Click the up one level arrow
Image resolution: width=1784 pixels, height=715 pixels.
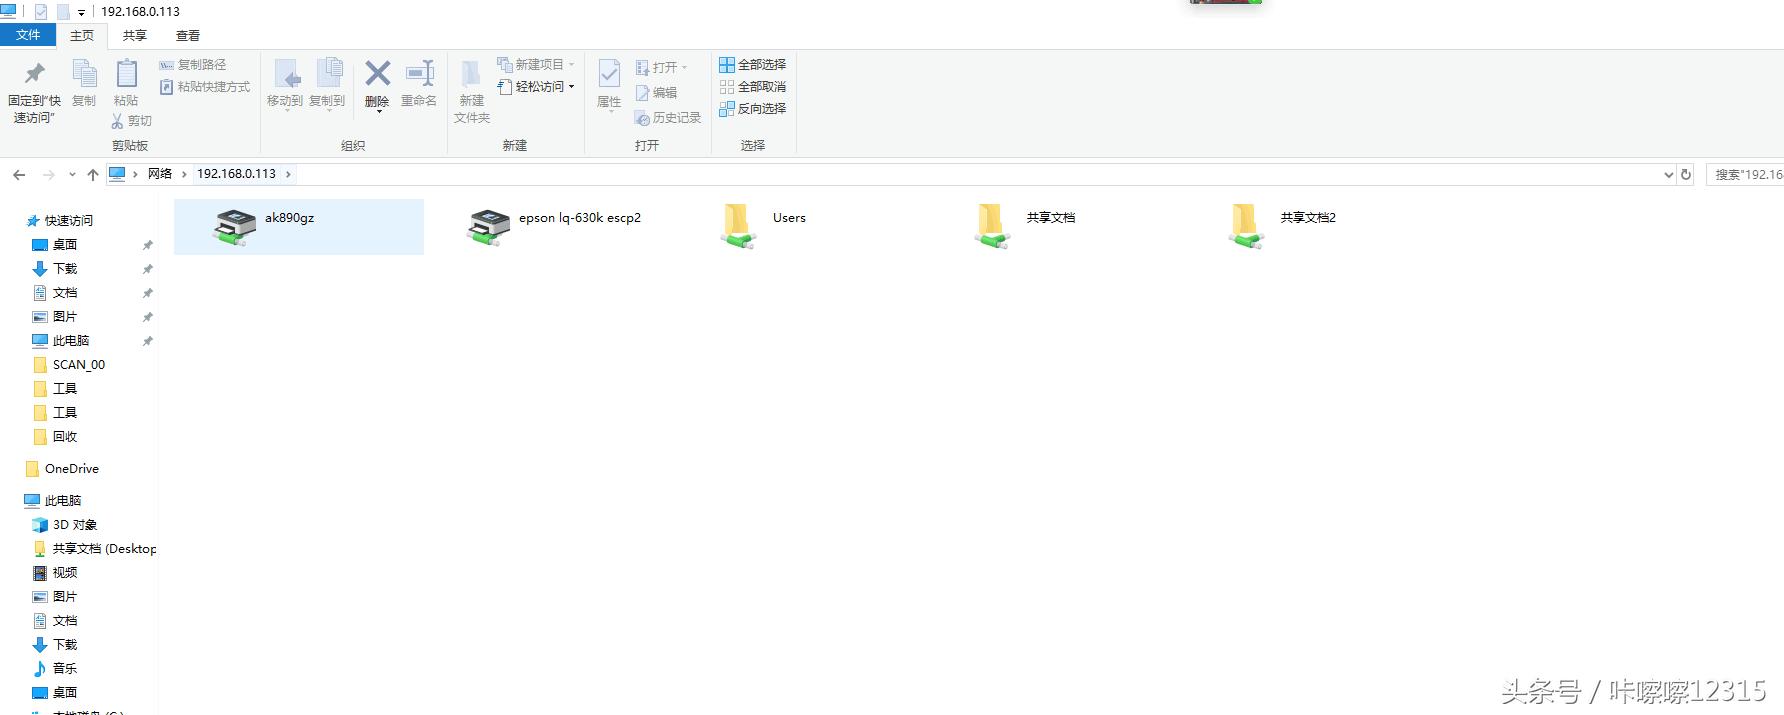93,175
